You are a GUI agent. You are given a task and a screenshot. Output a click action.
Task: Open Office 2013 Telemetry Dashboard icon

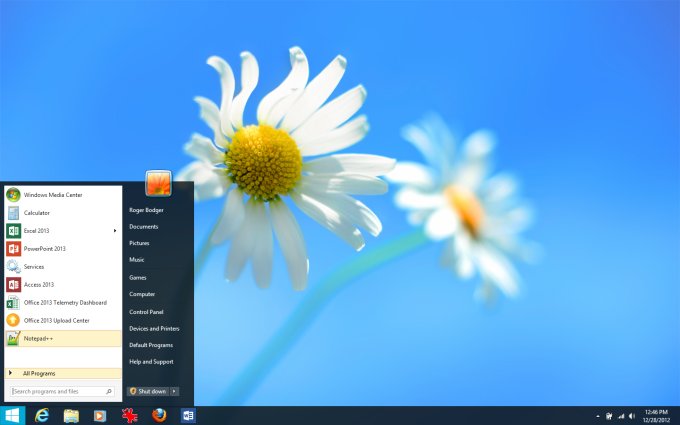13,303
